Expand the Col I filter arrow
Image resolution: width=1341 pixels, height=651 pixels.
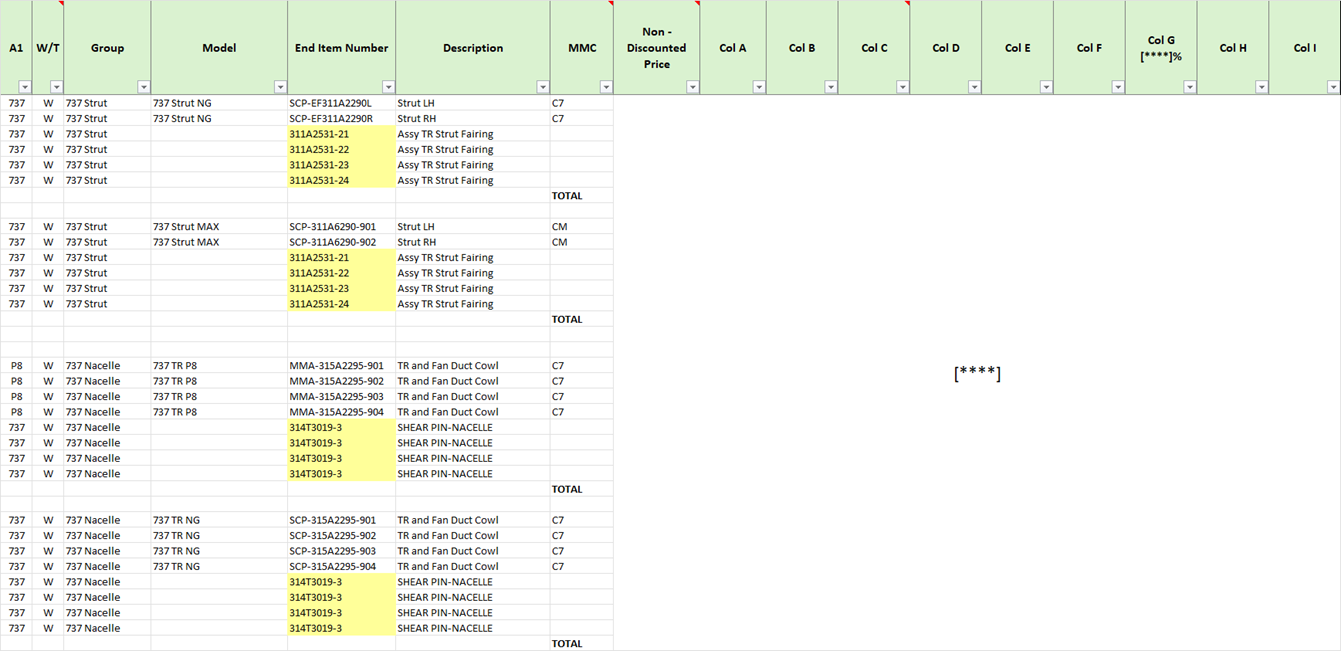(x=1332, y=87)
